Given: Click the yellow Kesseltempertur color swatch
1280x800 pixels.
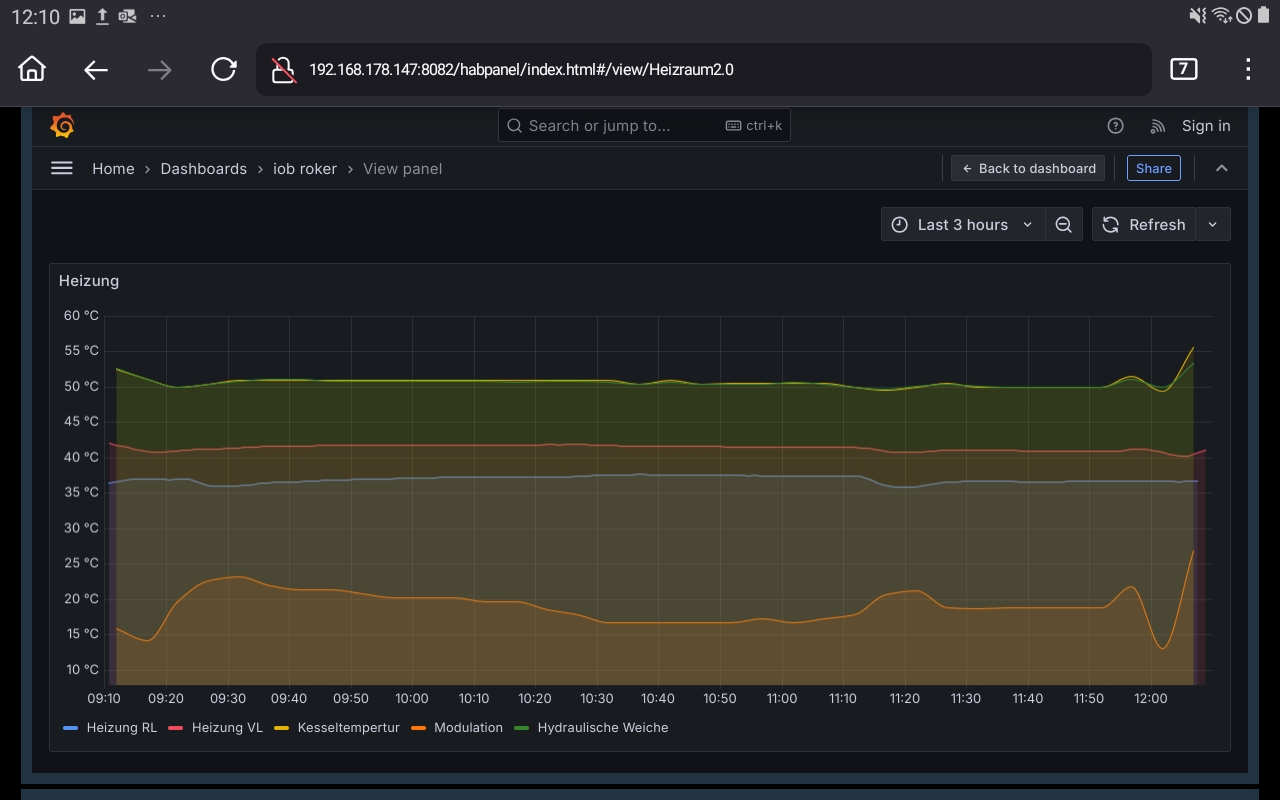Looking at the screenshot, I should click(281, 728).
